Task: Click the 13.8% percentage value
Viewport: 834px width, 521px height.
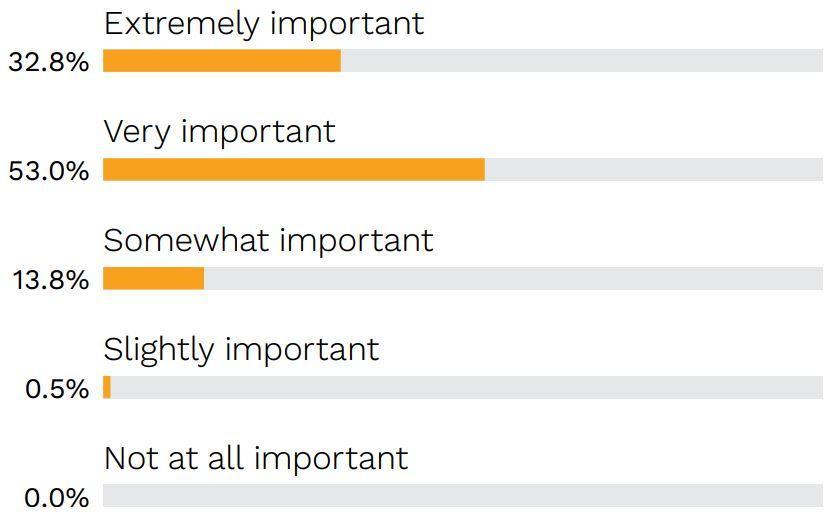Action: coord(51,280)
